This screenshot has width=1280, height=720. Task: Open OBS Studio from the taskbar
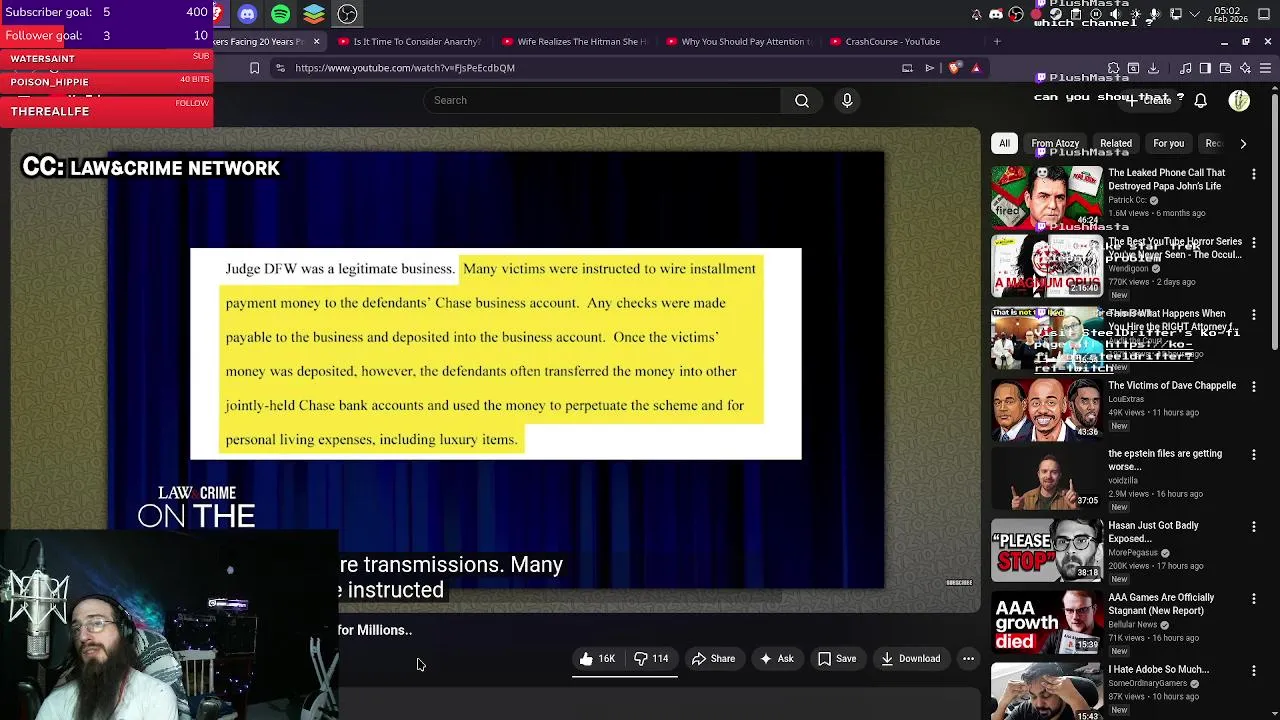[347, 14]
